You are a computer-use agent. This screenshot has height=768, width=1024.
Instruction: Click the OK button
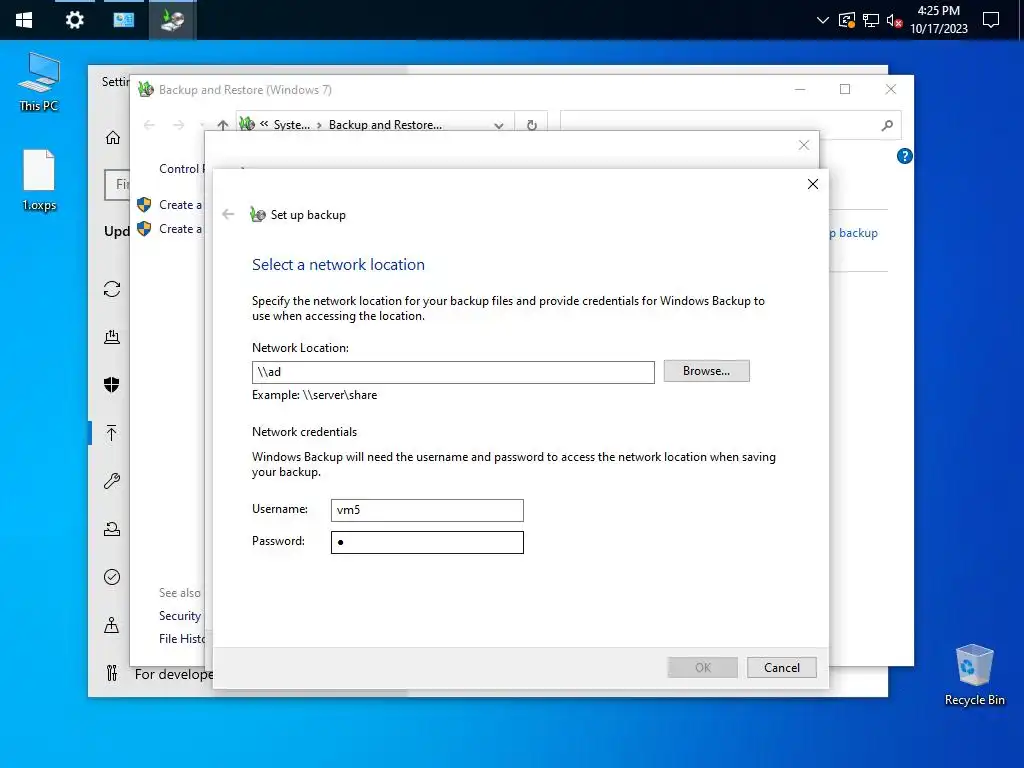tap(703, 667)
